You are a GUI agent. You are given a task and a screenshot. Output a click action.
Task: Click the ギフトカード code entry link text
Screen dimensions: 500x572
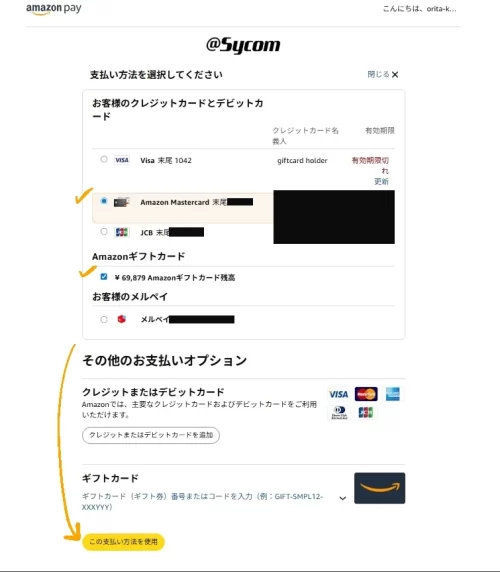point(202,502)
